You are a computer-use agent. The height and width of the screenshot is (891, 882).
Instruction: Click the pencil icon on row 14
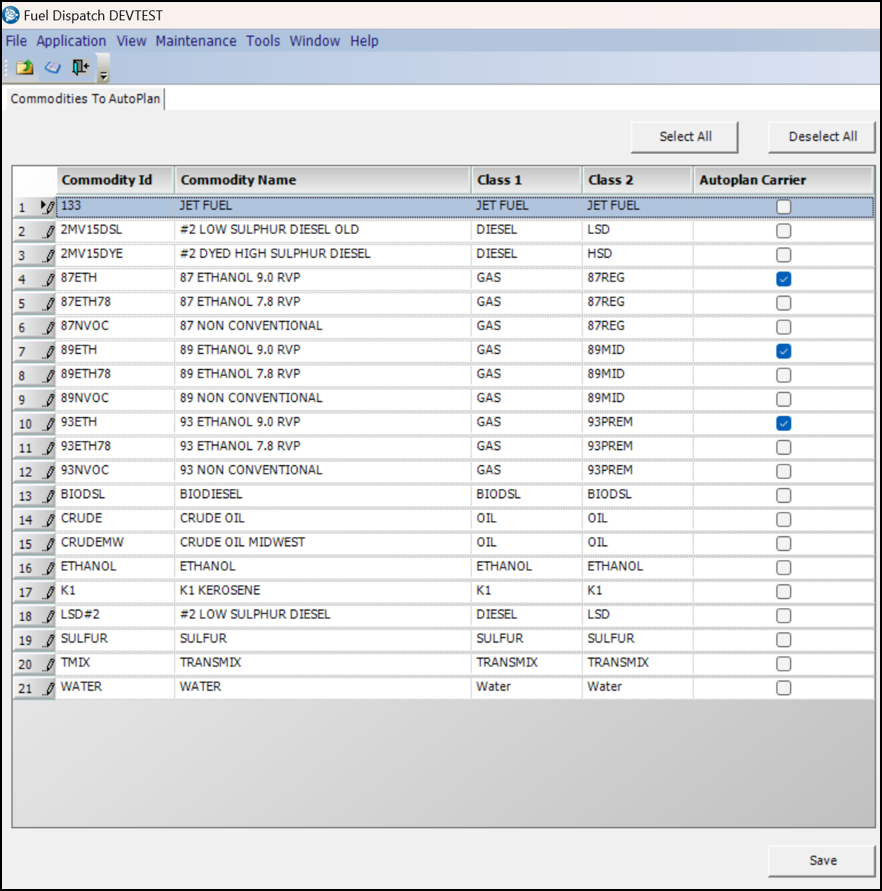pos(48,520)
